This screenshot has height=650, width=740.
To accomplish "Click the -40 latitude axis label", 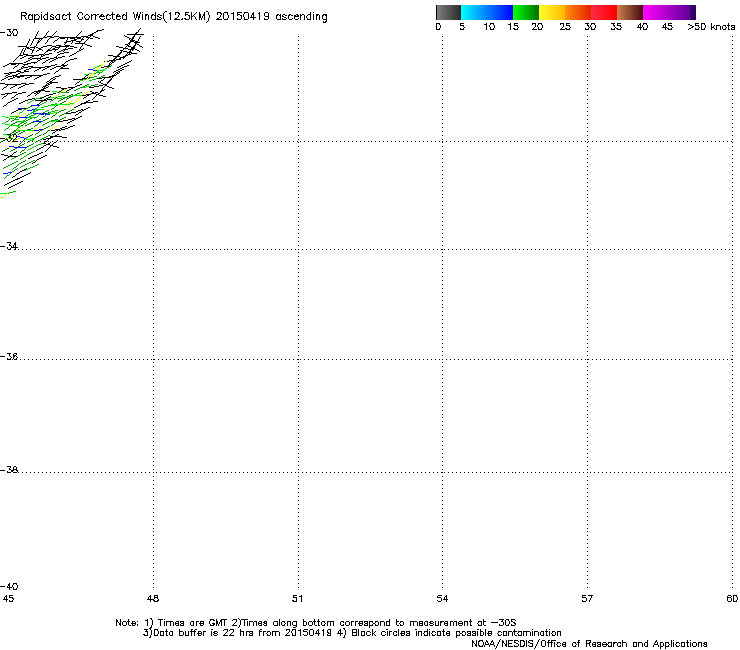I will tap(9, 586).
